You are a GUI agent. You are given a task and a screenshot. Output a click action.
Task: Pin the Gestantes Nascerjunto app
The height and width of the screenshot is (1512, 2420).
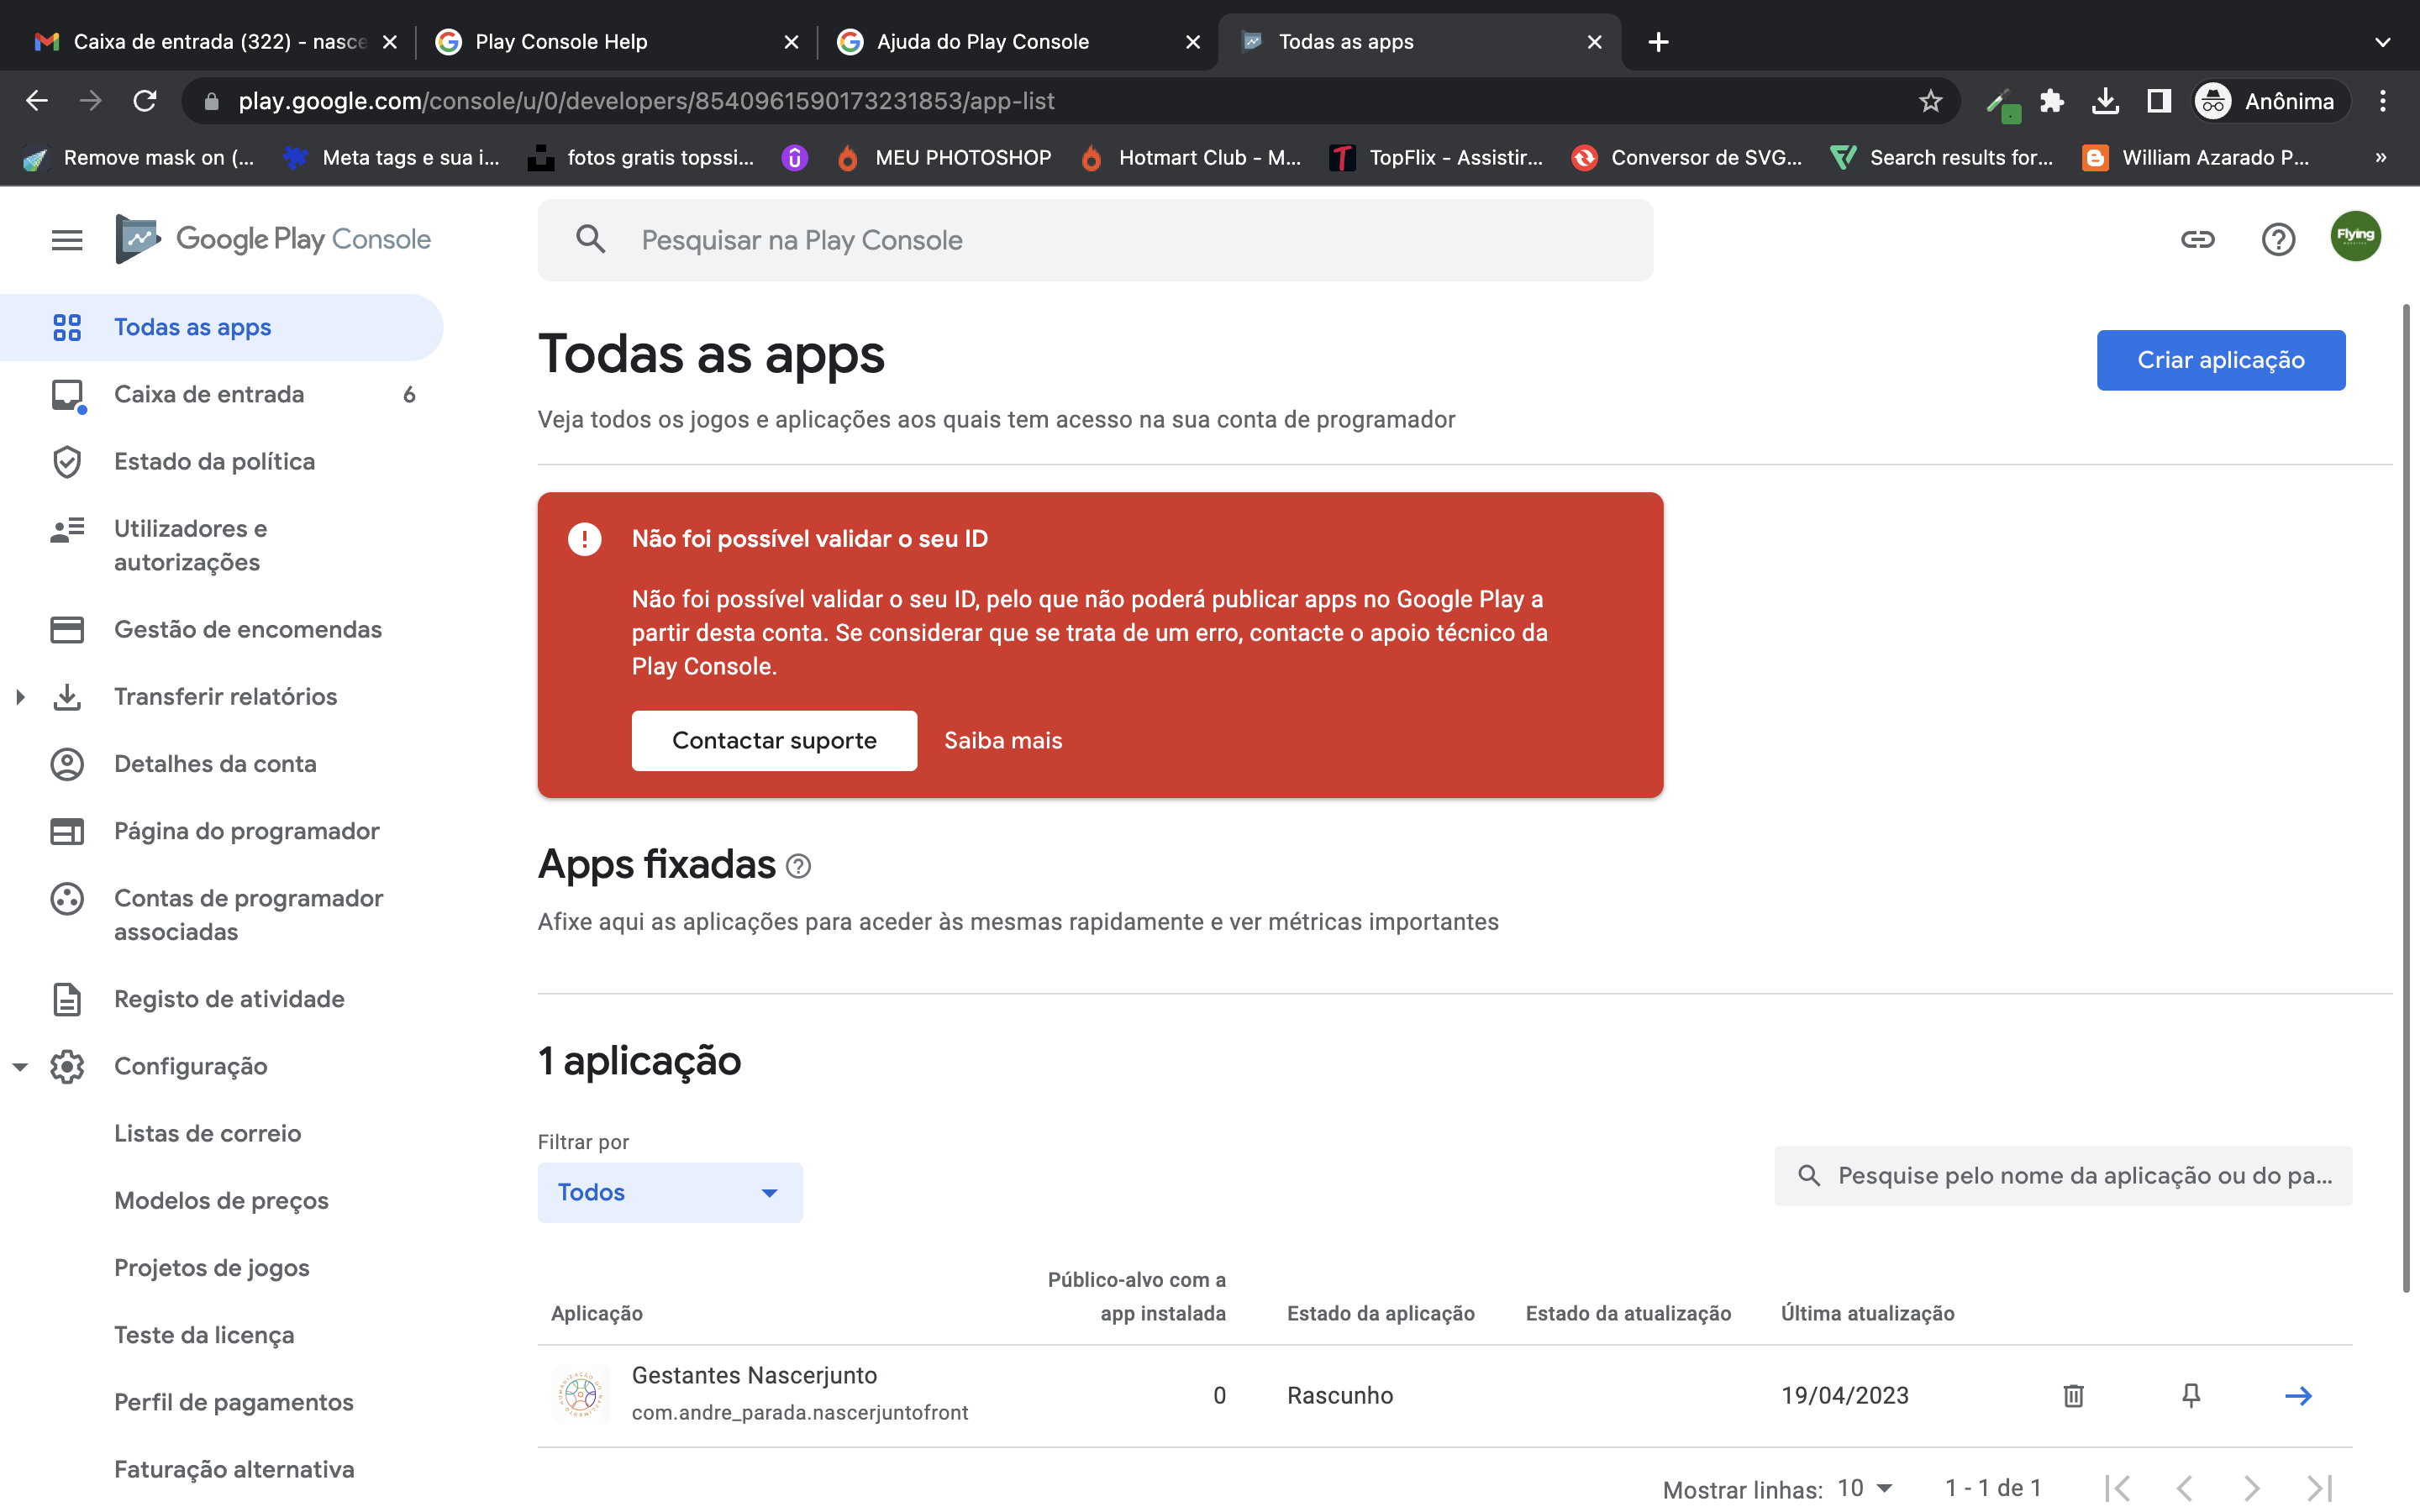pyautogui.click(x=2190, y=1396)
